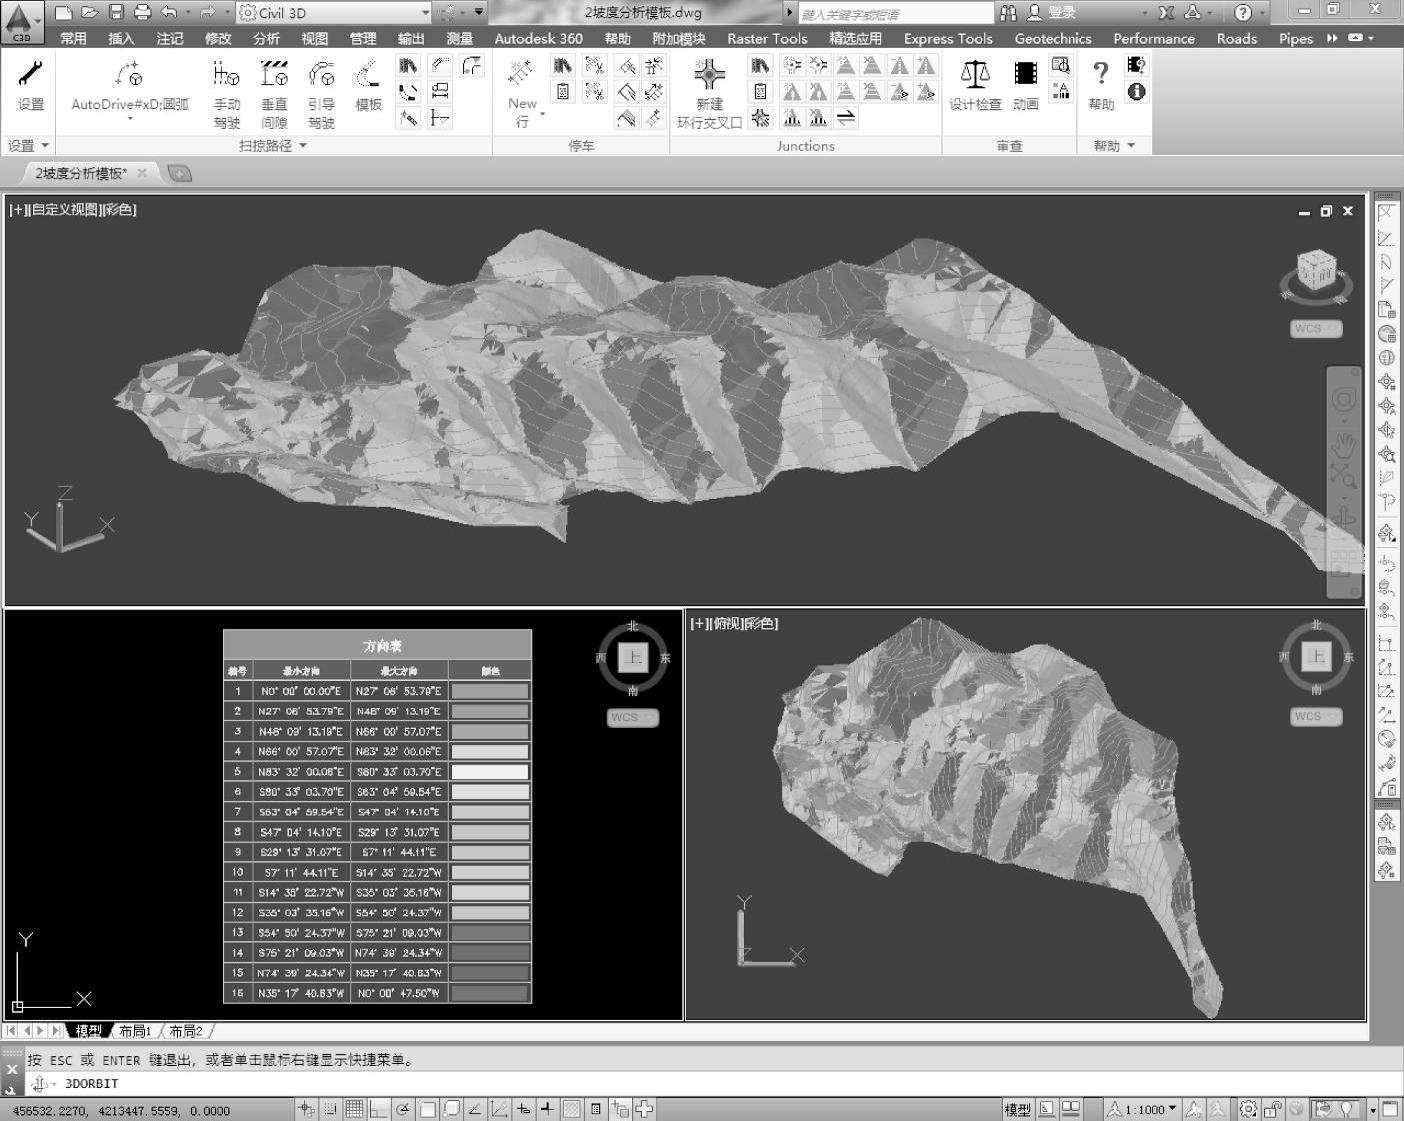Click the swap arrows icon in Junctions panel
This screenshot has width=1404, height=1121.
[846, 118]
